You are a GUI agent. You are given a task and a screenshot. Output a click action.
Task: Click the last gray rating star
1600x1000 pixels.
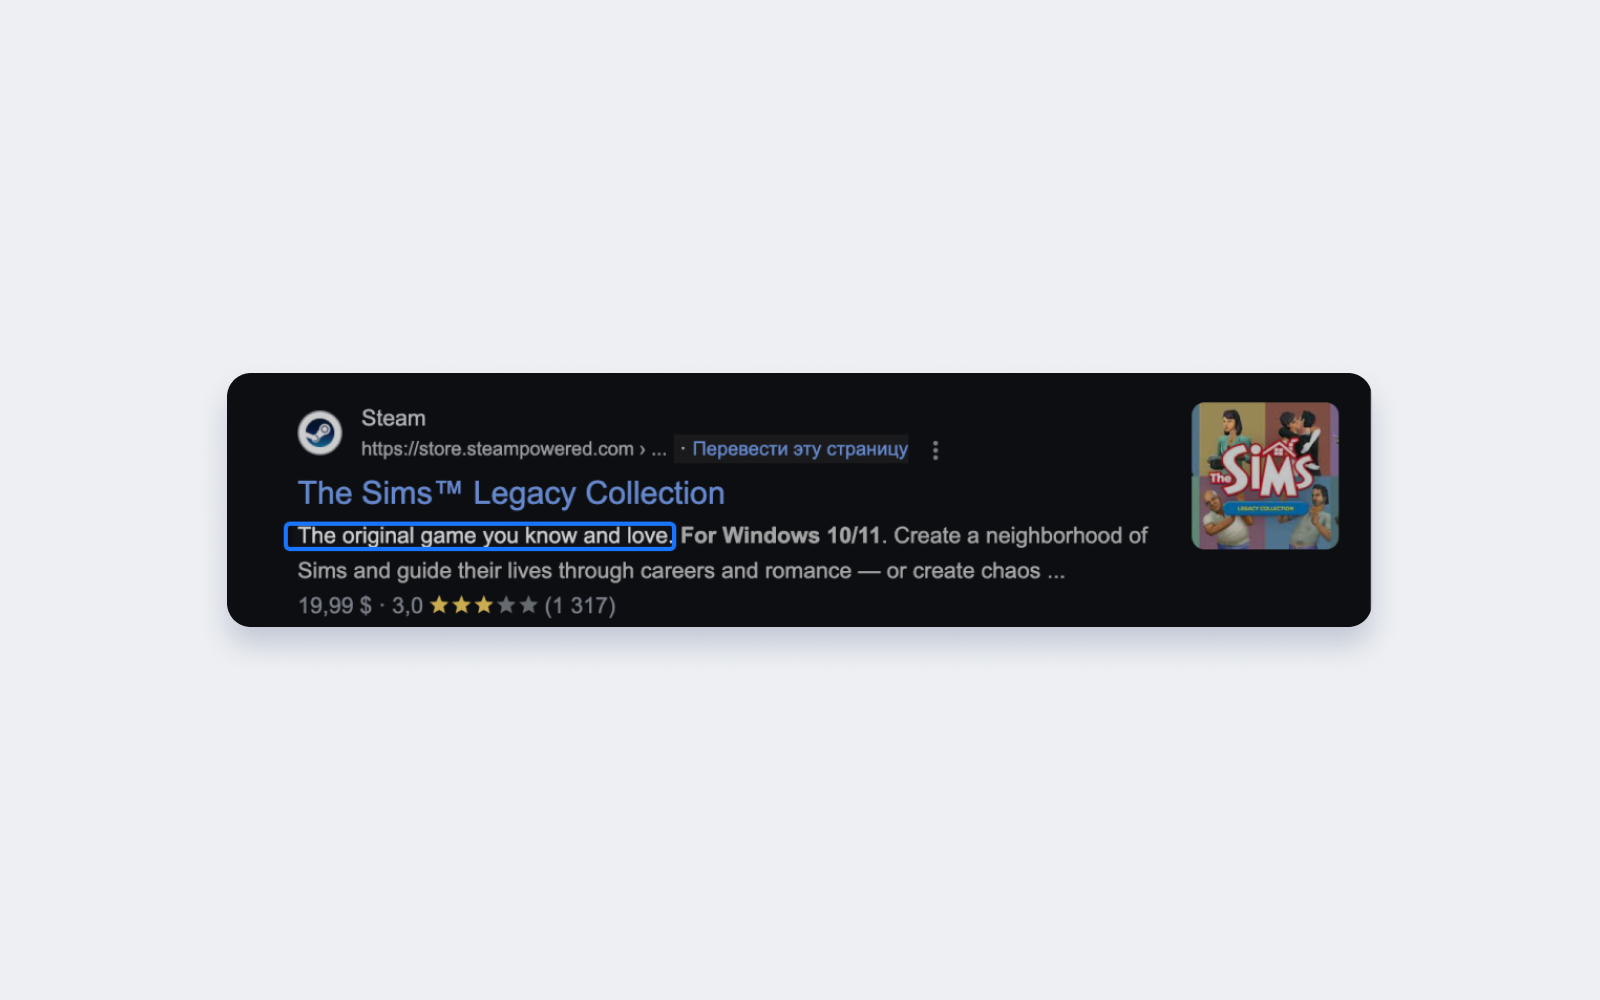tap(529, 605)
